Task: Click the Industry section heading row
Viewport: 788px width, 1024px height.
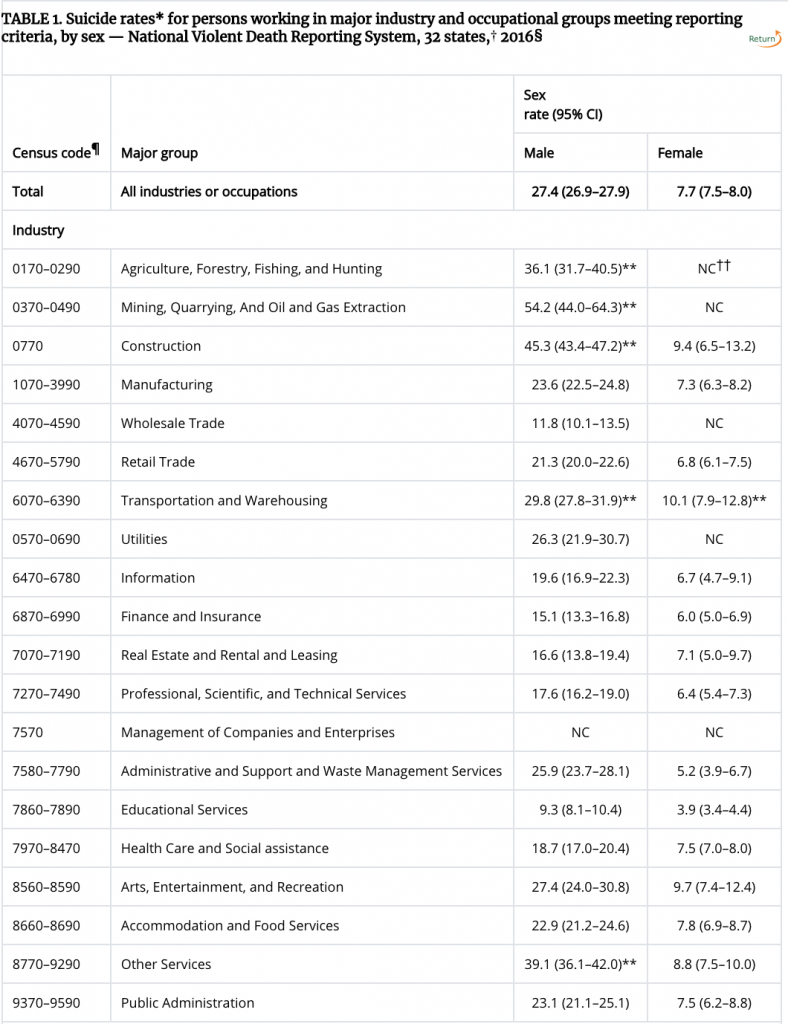Action: [38, 230]
